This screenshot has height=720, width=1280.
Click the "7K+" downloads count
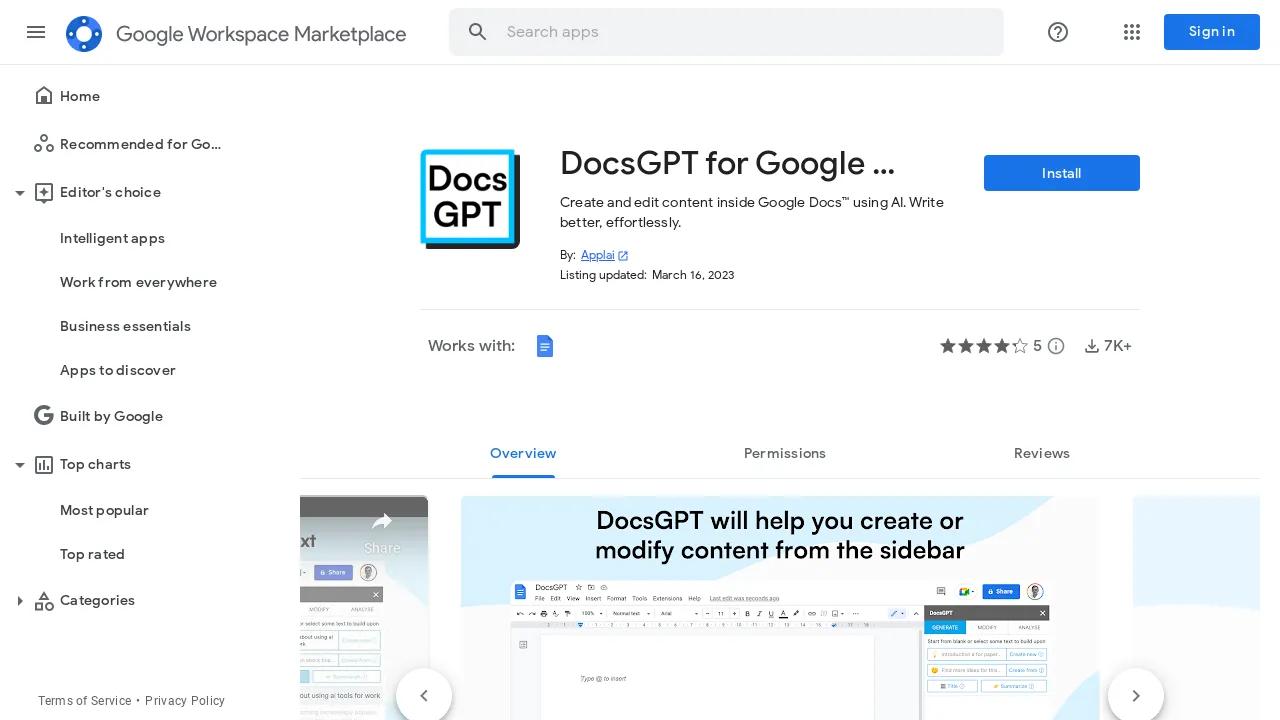pyautogui.click(x=1118, y=346)
